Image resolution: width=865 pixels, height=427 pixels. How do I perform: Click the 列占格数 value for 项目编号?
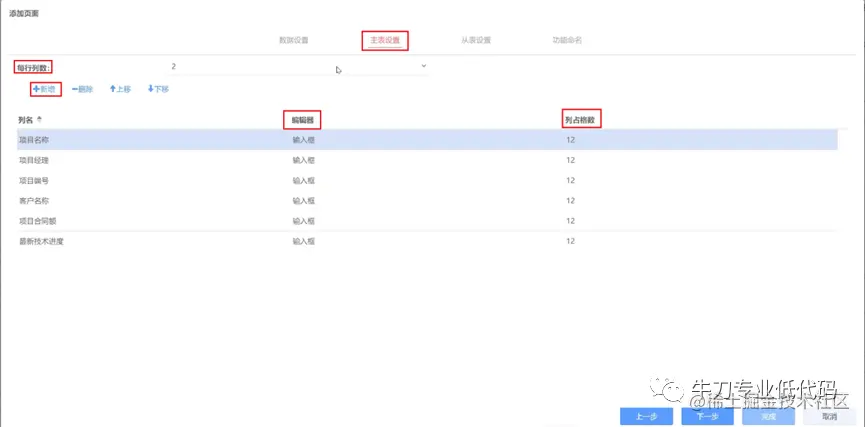tap(570, 180)
